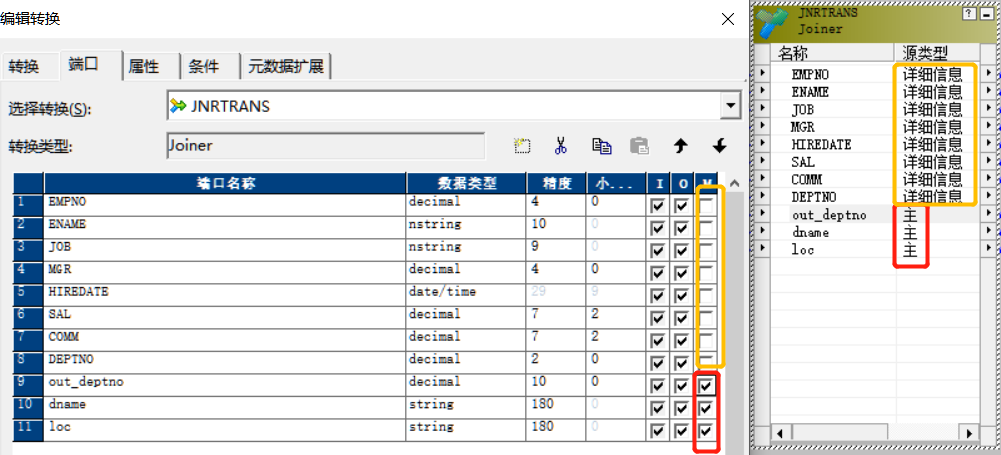Click 详细信息 for MGR in JNRTRANS panel

click(x=933, y=127)
